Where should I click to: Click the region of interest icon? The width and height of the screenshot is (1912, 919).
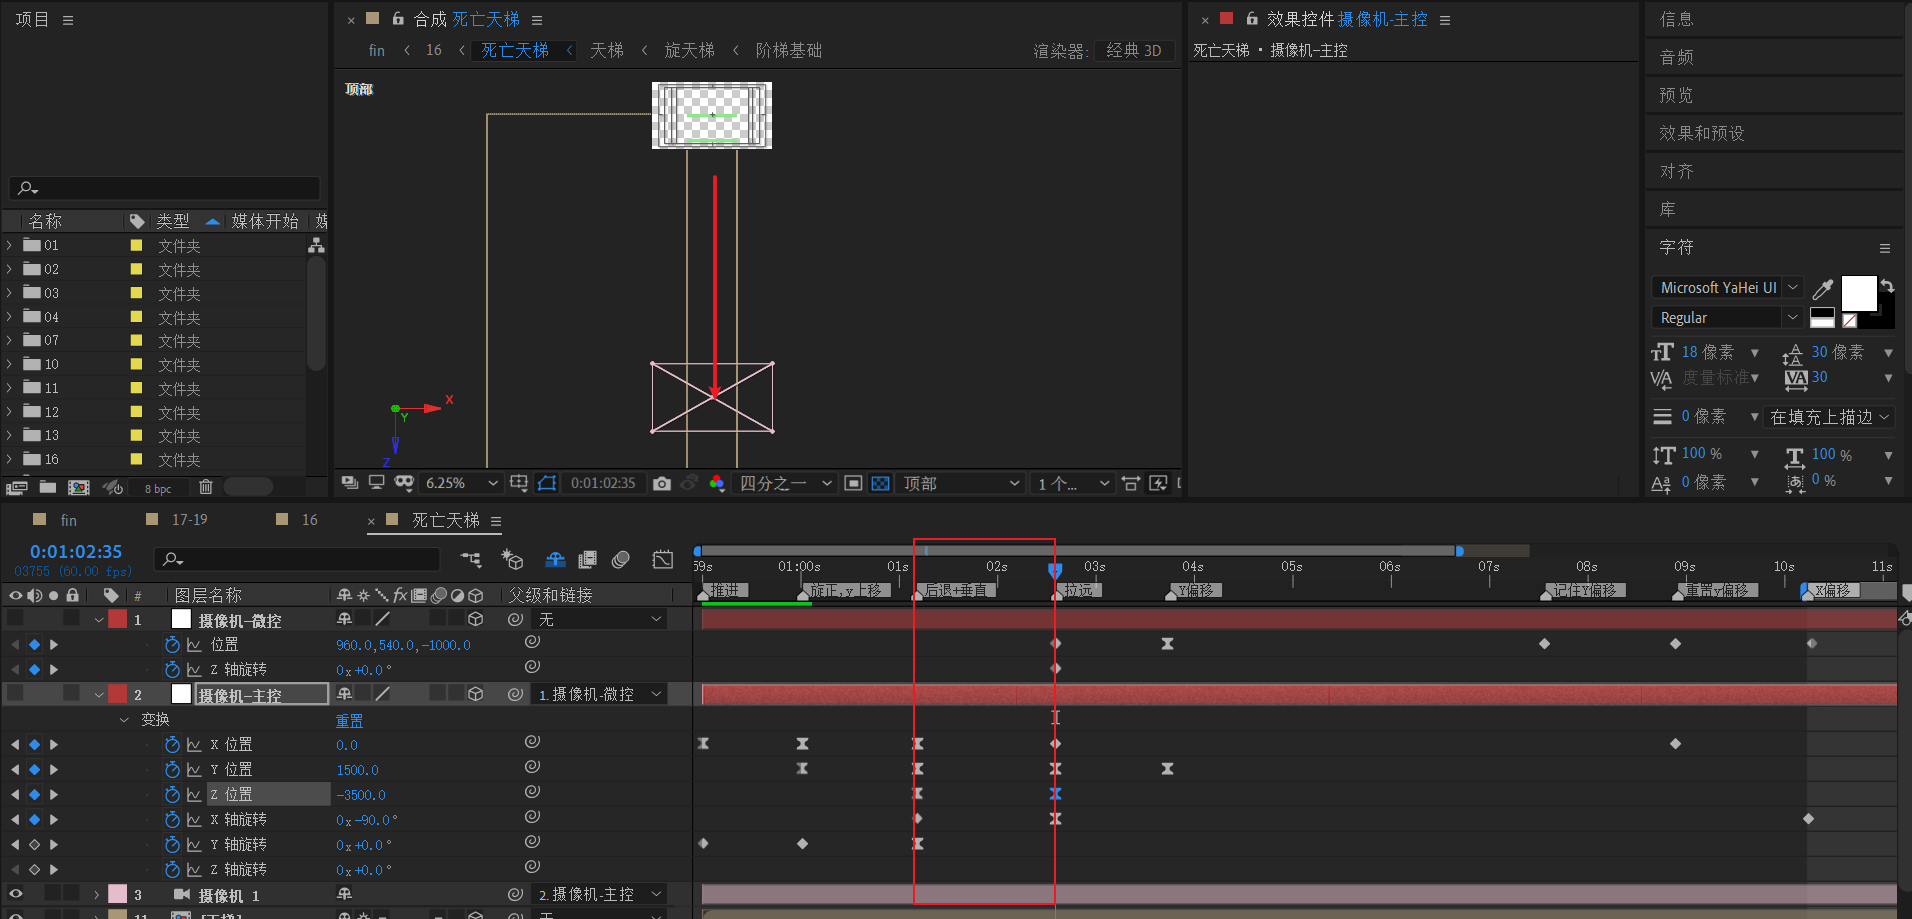point(853,483)
